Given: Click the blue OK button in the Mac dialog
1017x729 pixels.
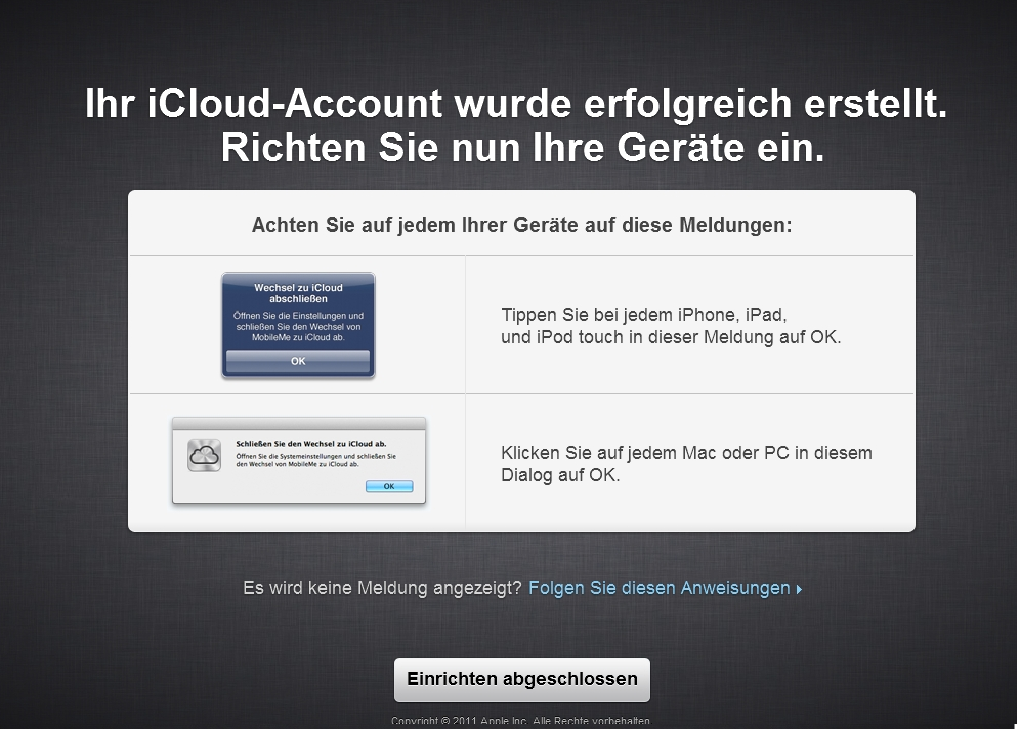Looking at the screenshot, I should 389,486.
